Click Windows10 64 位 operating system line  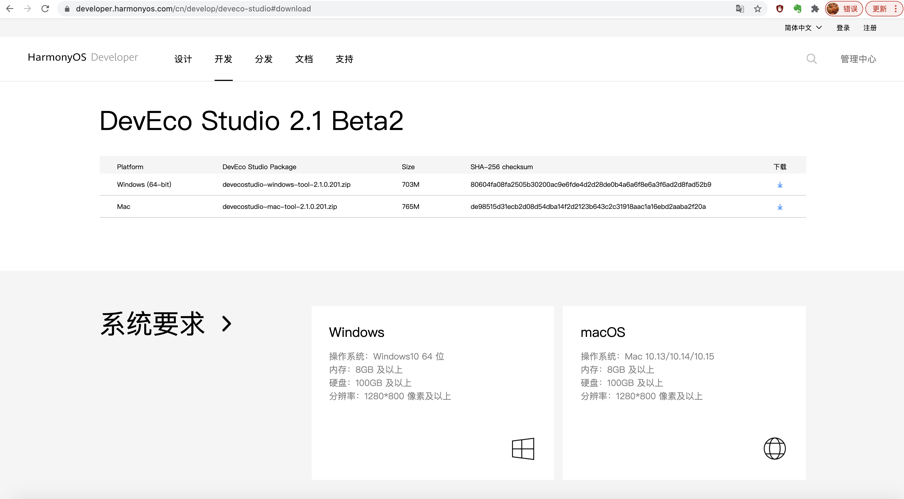(x=386, y=356)
